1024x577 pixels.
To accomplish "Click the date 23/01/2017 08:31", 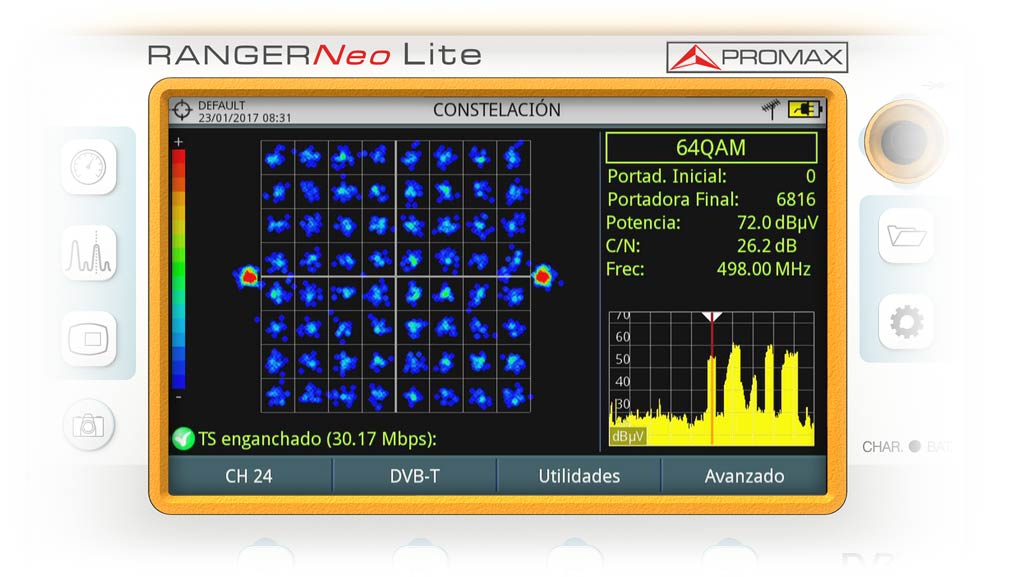I will point(245,118).
